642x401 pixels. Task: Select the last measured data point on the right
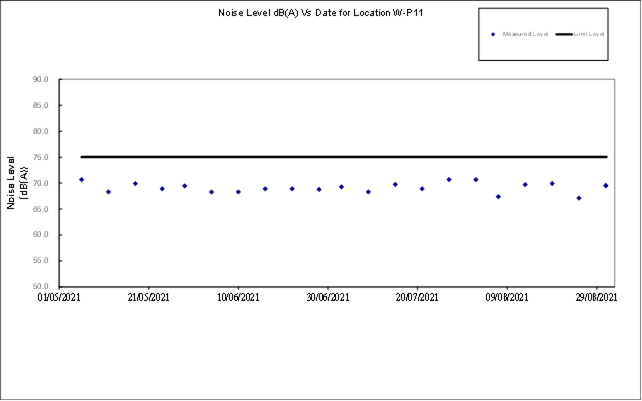coord(605,185)
